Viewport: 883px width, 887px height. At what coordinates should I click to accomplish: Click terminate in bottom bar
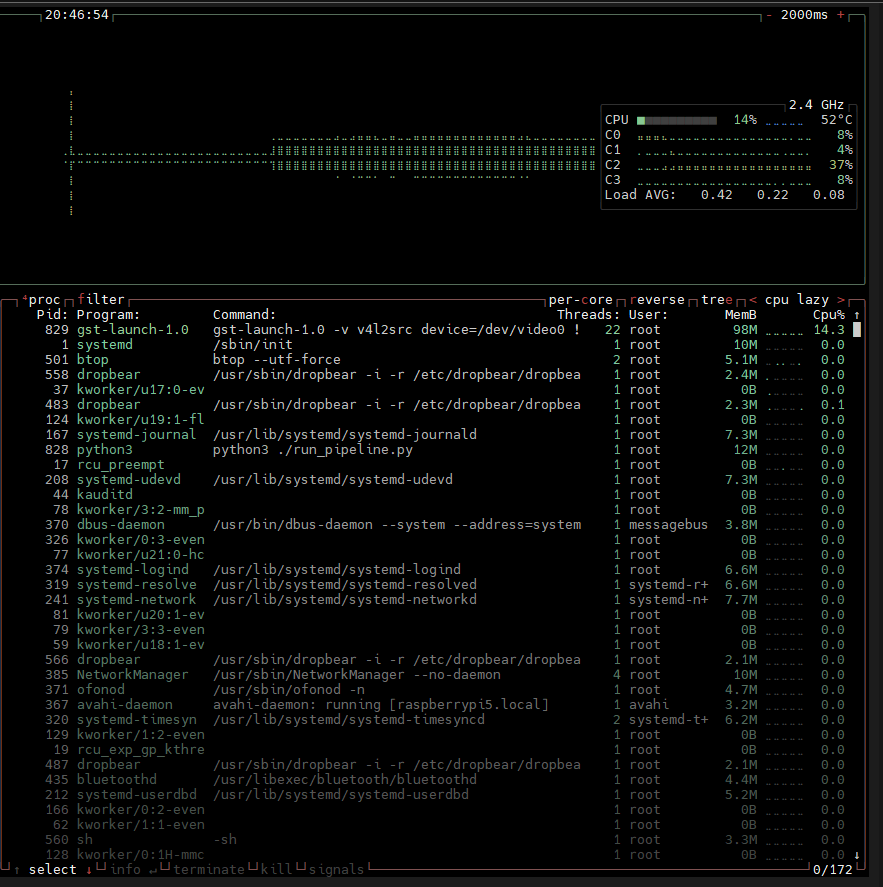pyautogui.click(x=209, y=869)
